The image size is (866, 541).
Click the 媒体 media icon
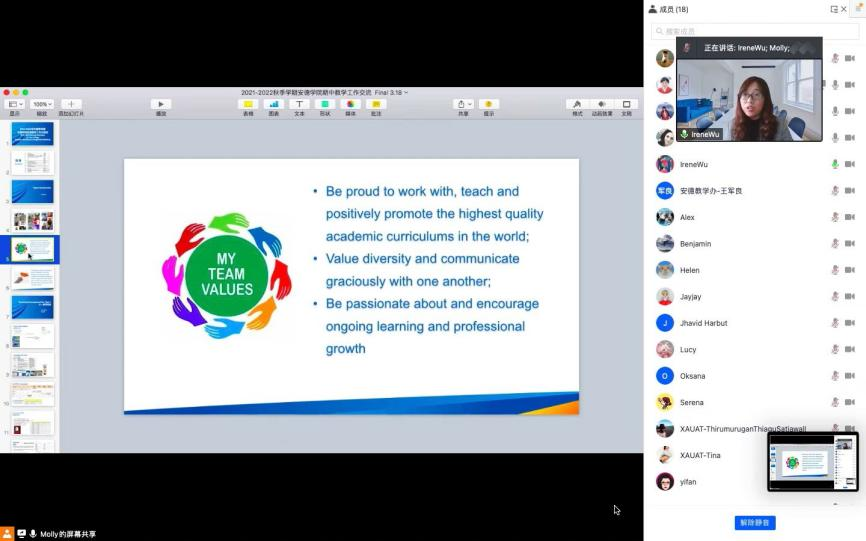pyautogui.click(x=350, y=104)
